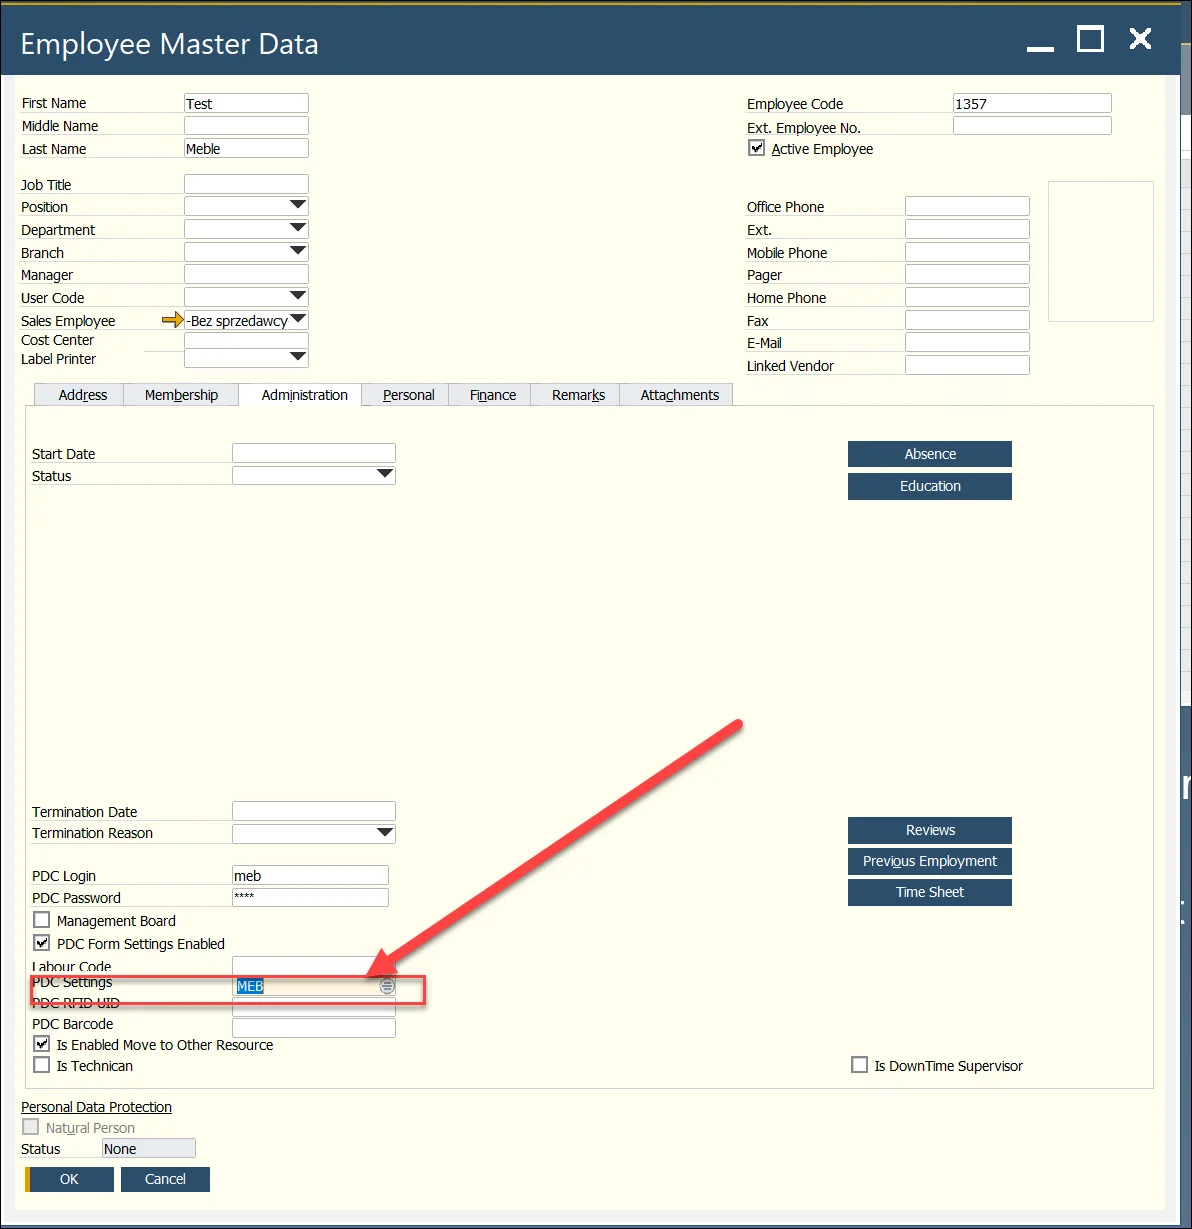Disable PDC Form Settings Enabled
Viewport: 1192px width, 1229px height.
(42, 942)
